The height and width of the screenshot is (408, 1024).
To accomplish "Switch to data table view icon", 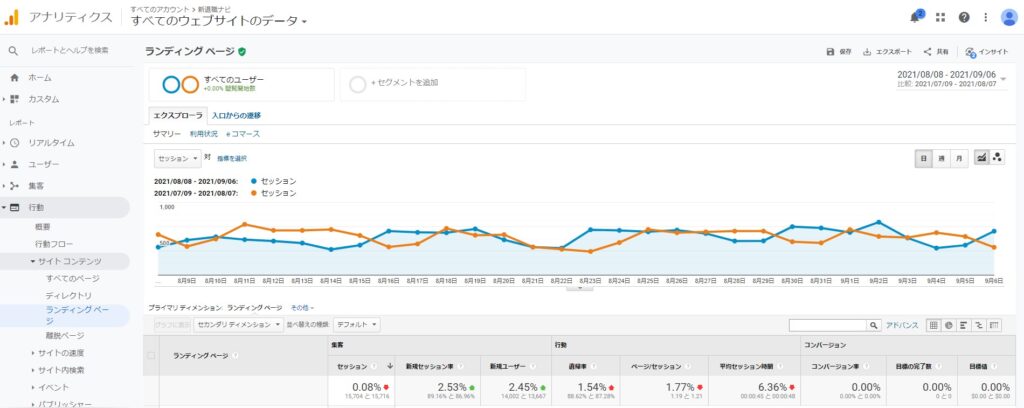I will [x=933, y=325].
